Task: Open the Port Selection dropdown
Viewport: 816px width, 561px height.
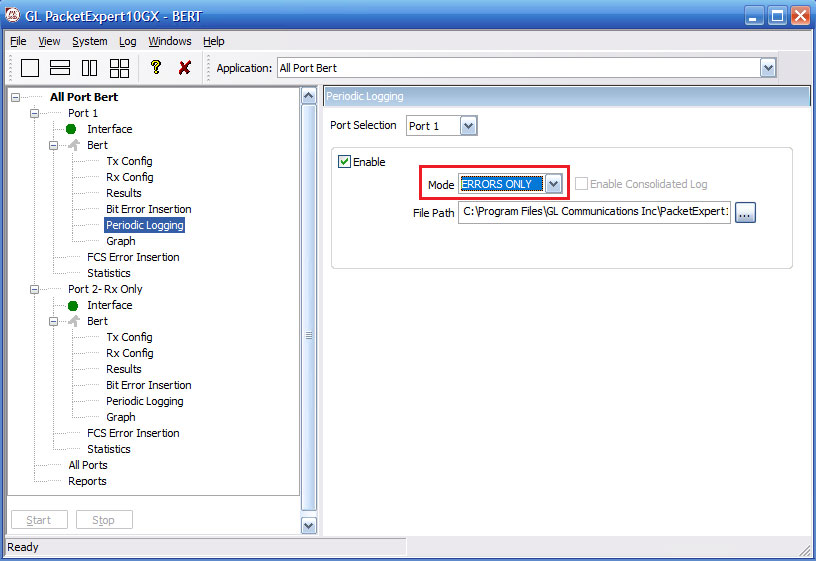Action: (468, 126)
